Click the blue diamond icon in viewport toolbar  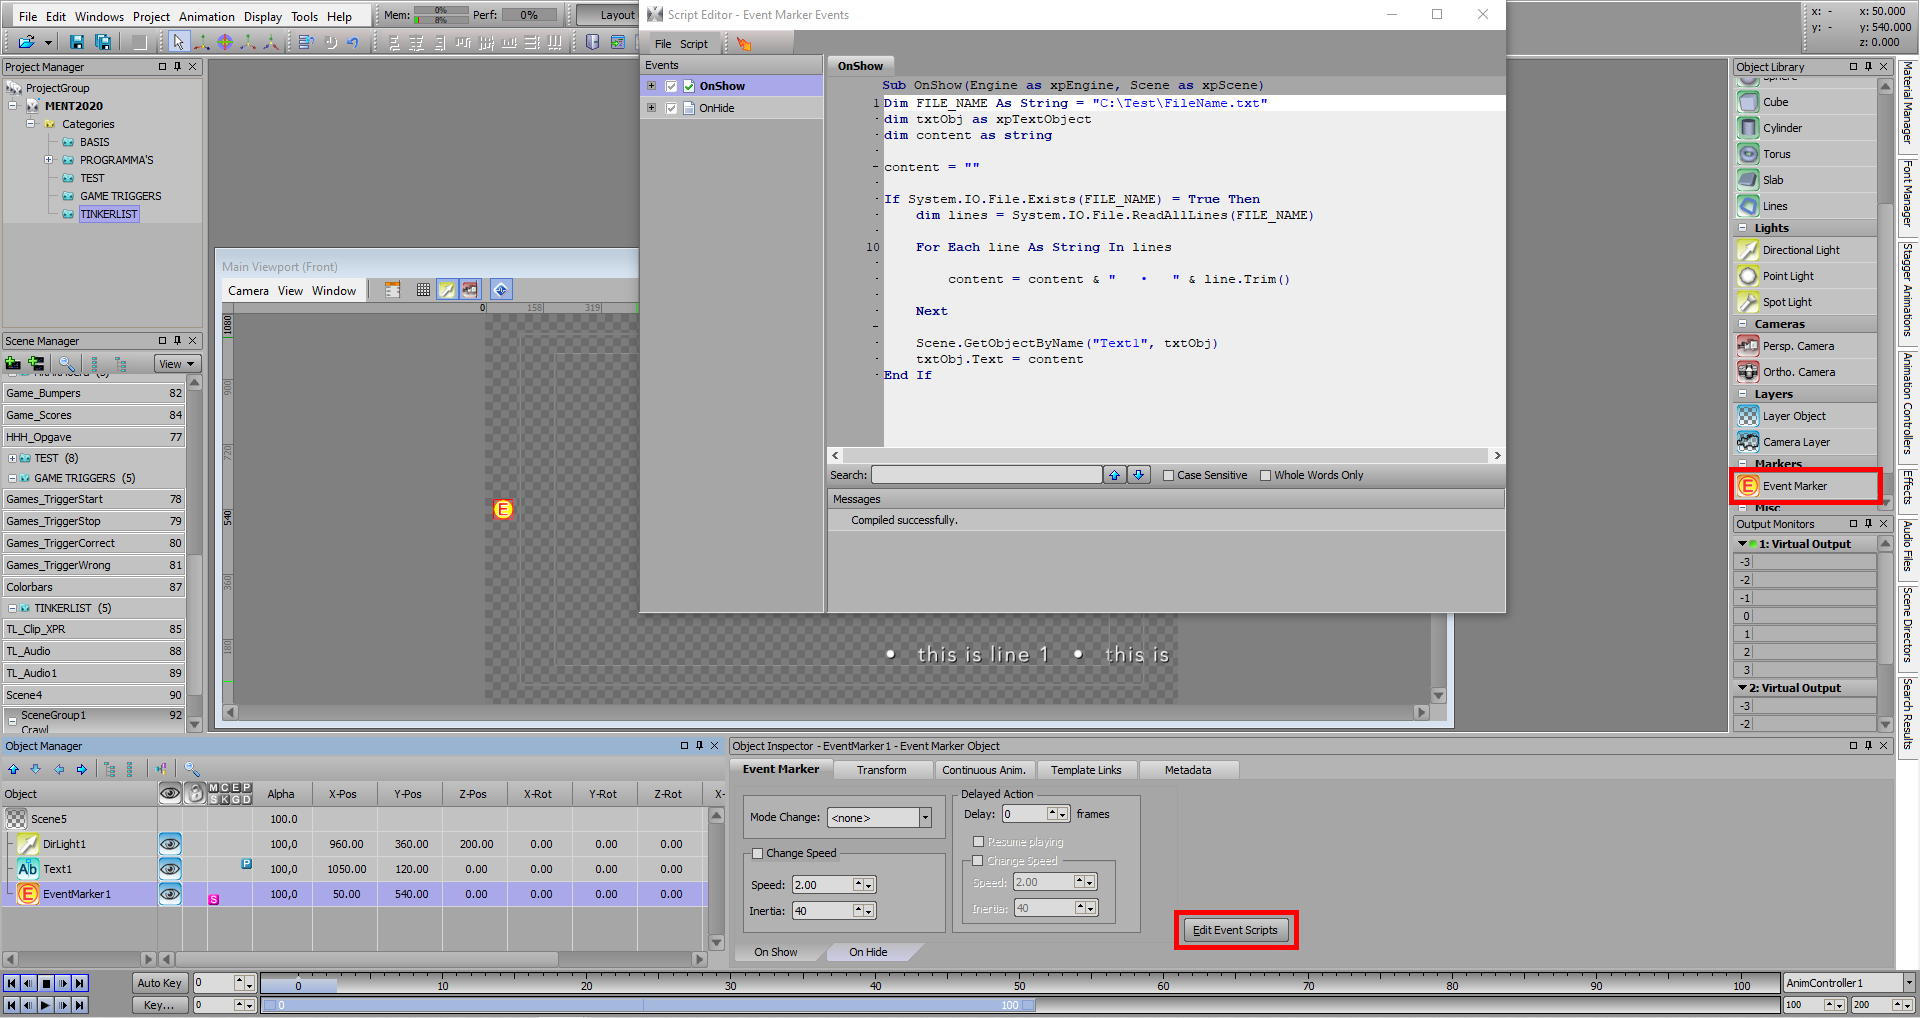click(501, 290)
